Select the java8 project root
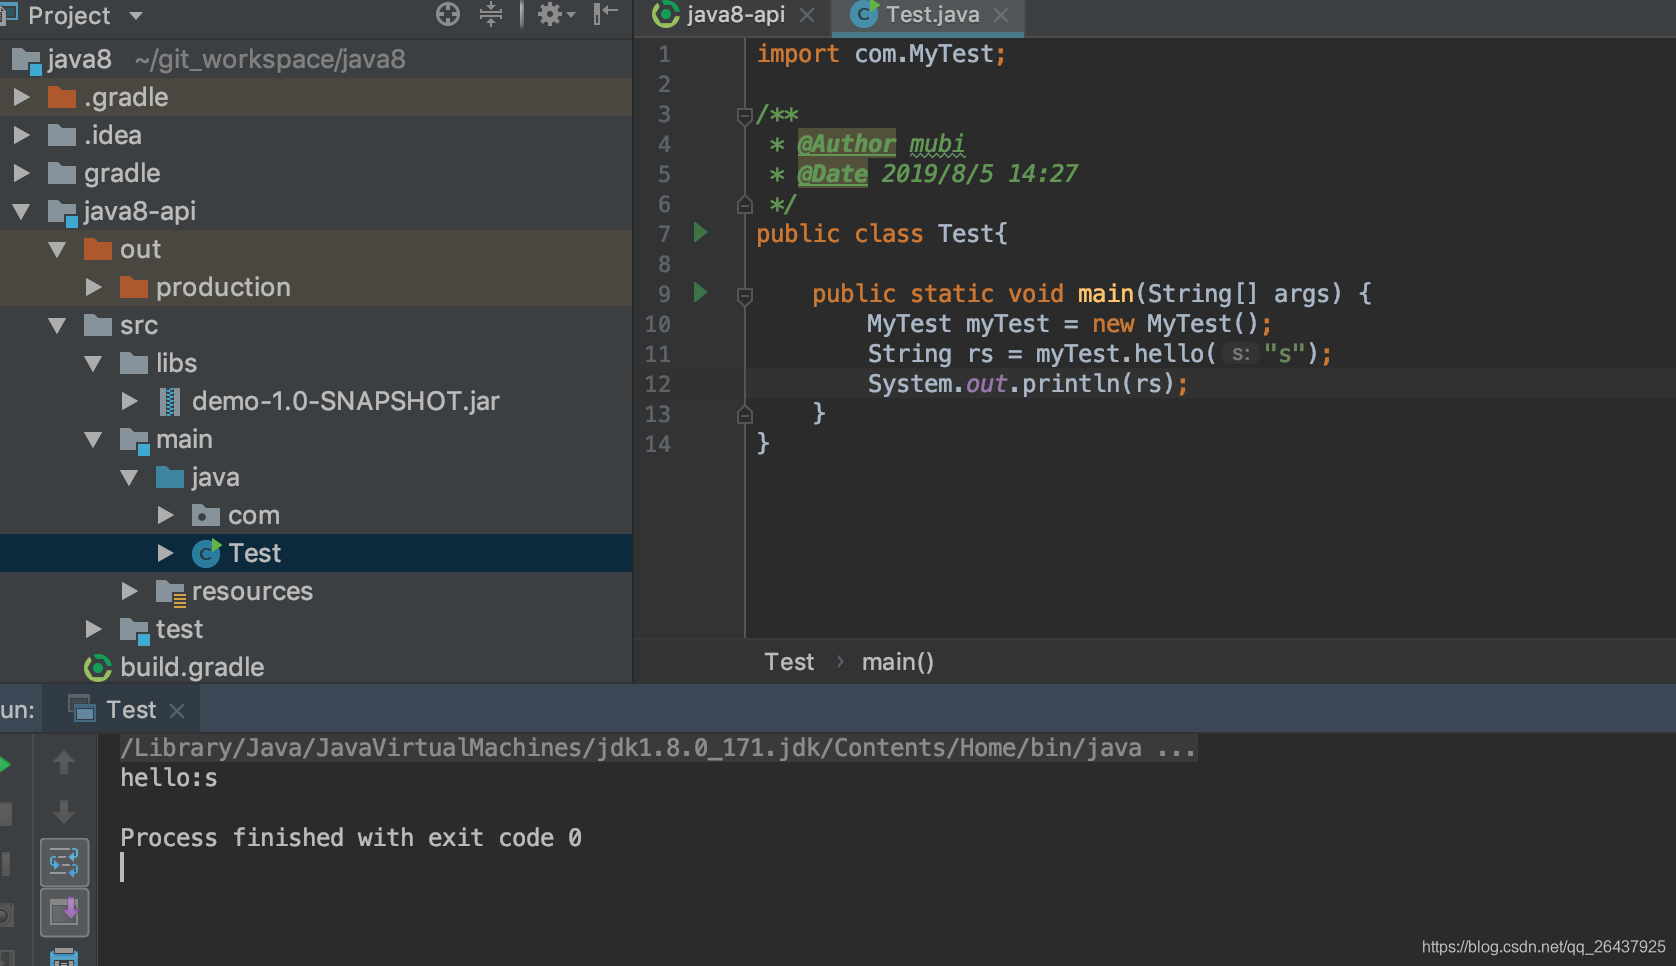The image size is (1676, 966). pos(316,59)
